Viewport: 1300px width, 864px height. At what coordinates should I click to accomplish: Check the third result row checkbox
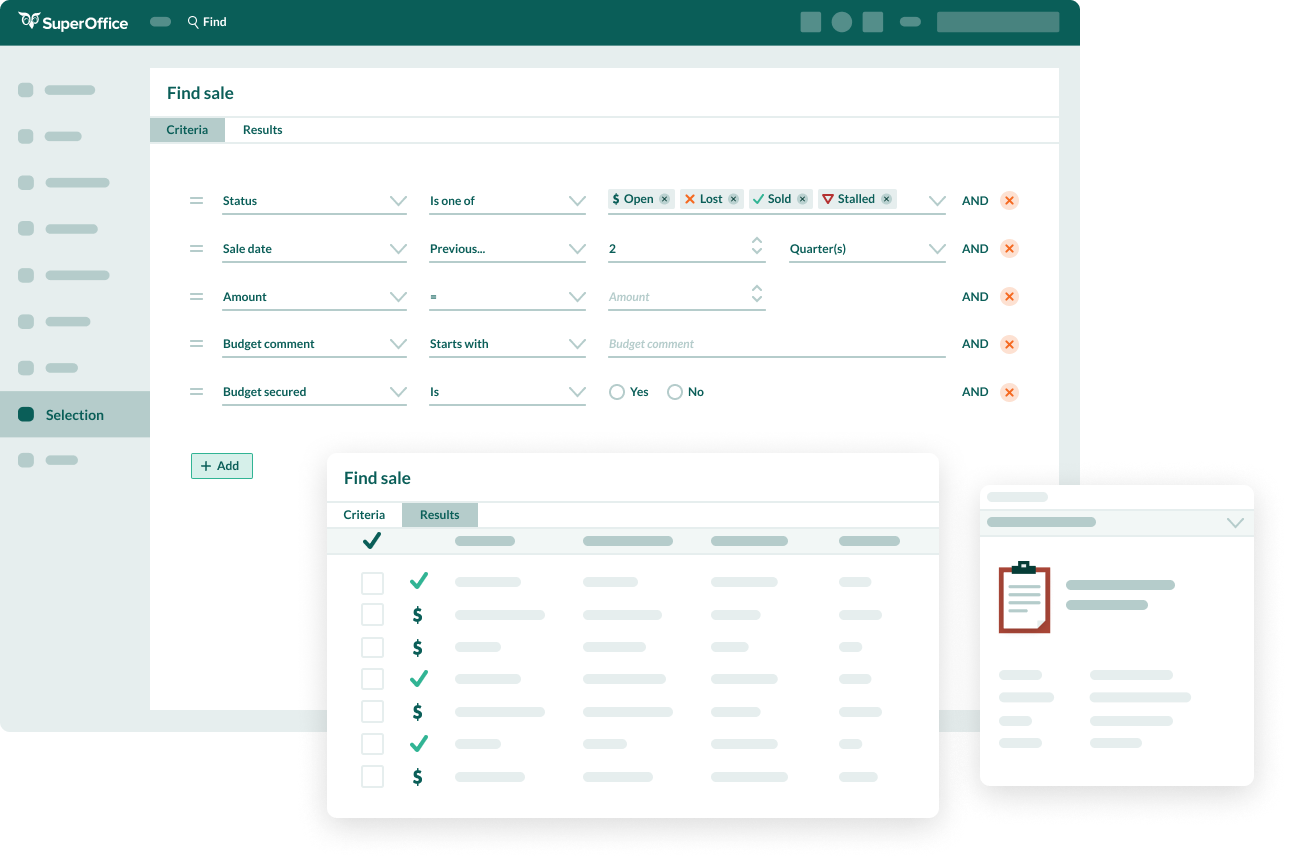(372, 647)
